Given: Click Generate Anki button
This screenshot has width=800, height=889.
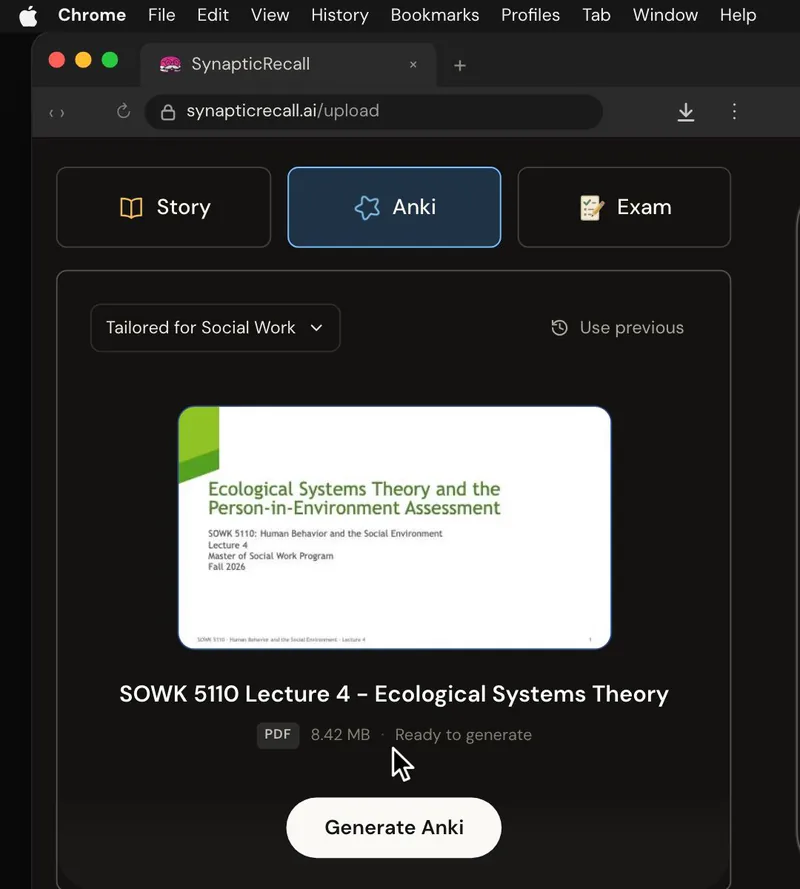Looking at the screenshot, I should click(394, 828).
